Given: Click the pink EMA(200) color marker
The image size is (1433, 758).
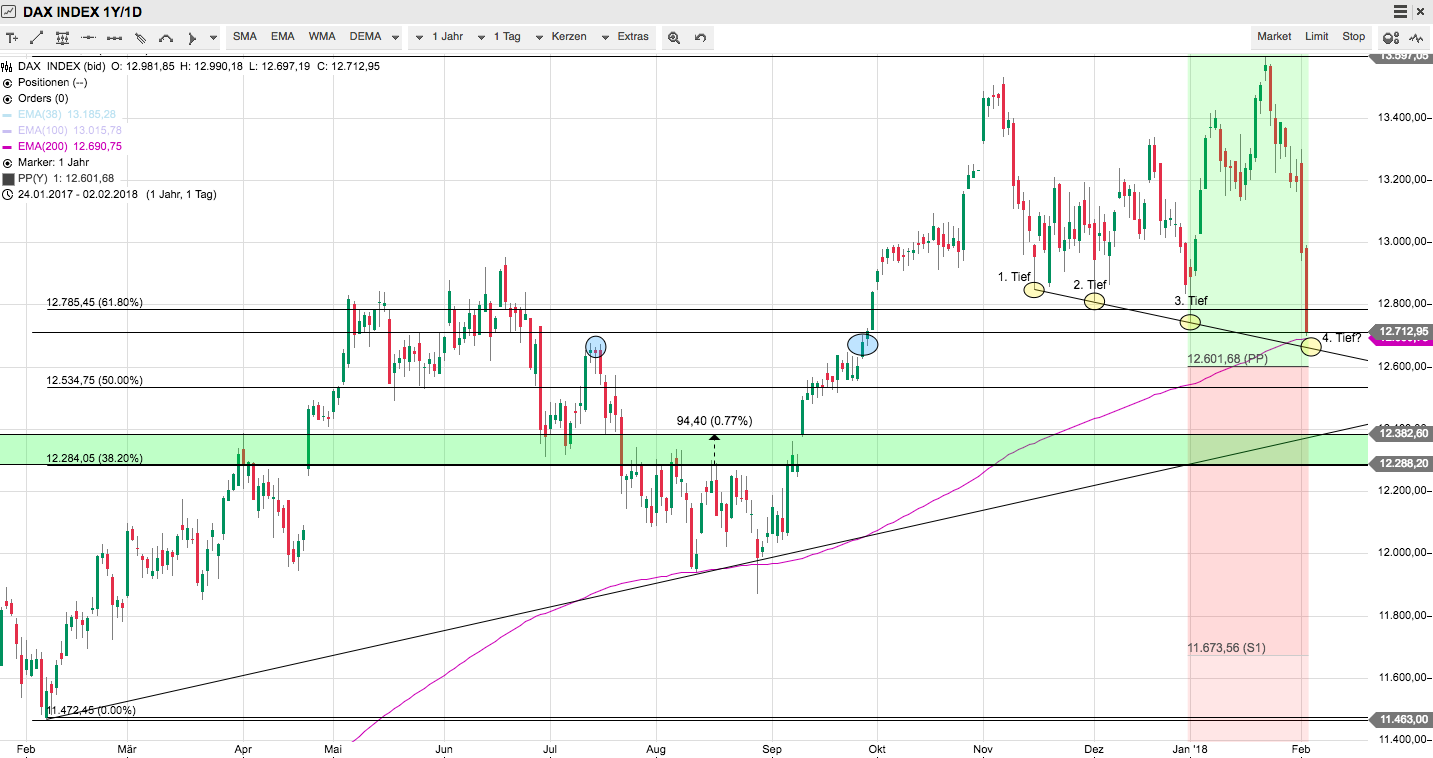Looking at the screenshot, I should point(9,146).
